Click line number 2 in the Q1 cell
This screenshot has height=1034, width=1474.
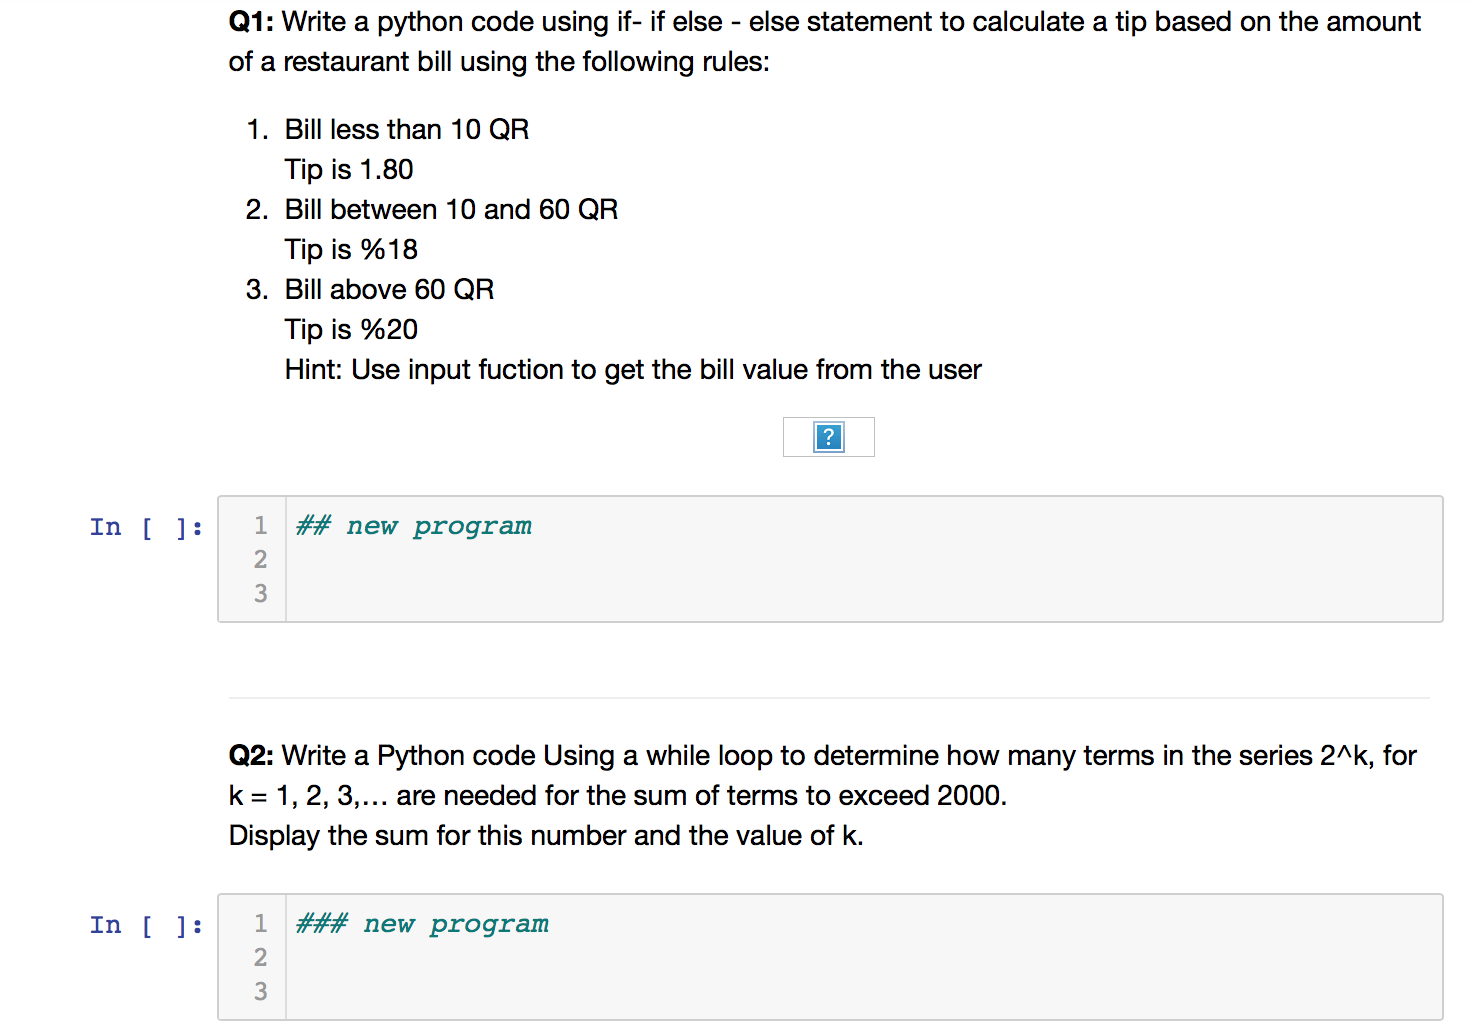[x=260, y=559]
